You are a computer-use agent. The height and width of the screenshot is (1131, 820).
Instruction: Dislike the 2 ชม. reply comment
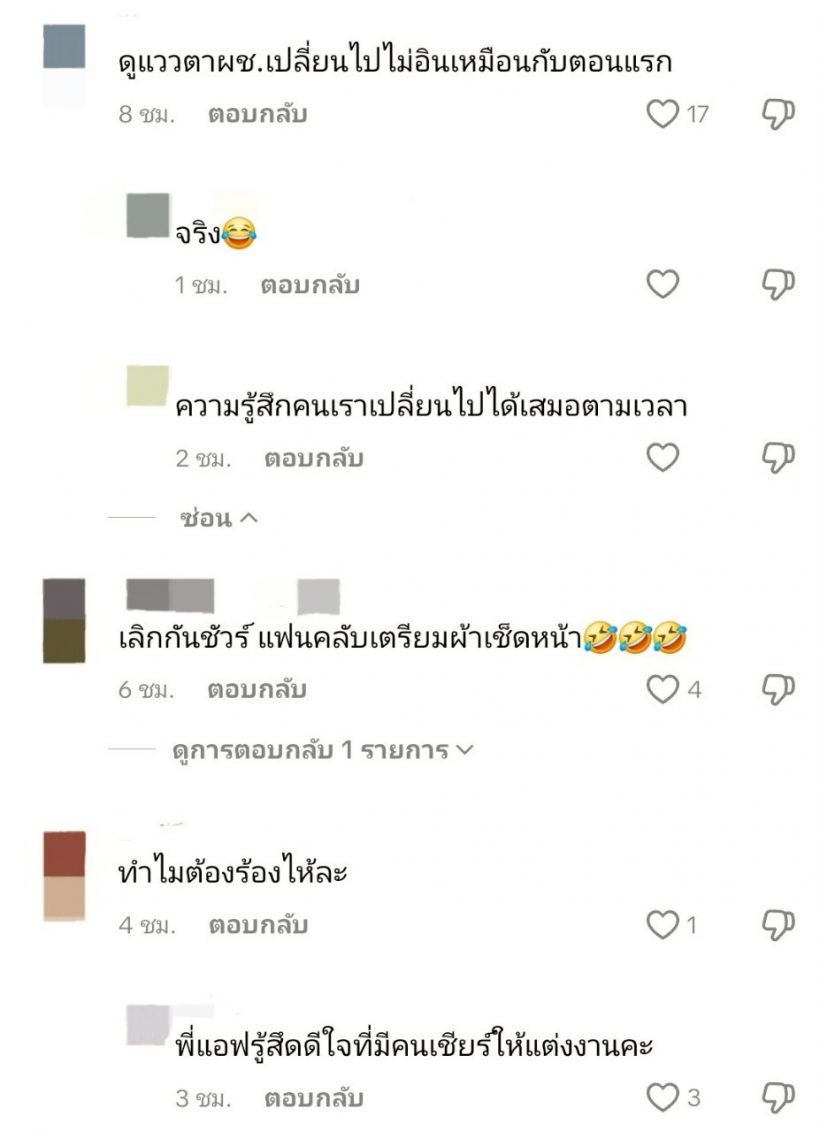tap(778, 457)
